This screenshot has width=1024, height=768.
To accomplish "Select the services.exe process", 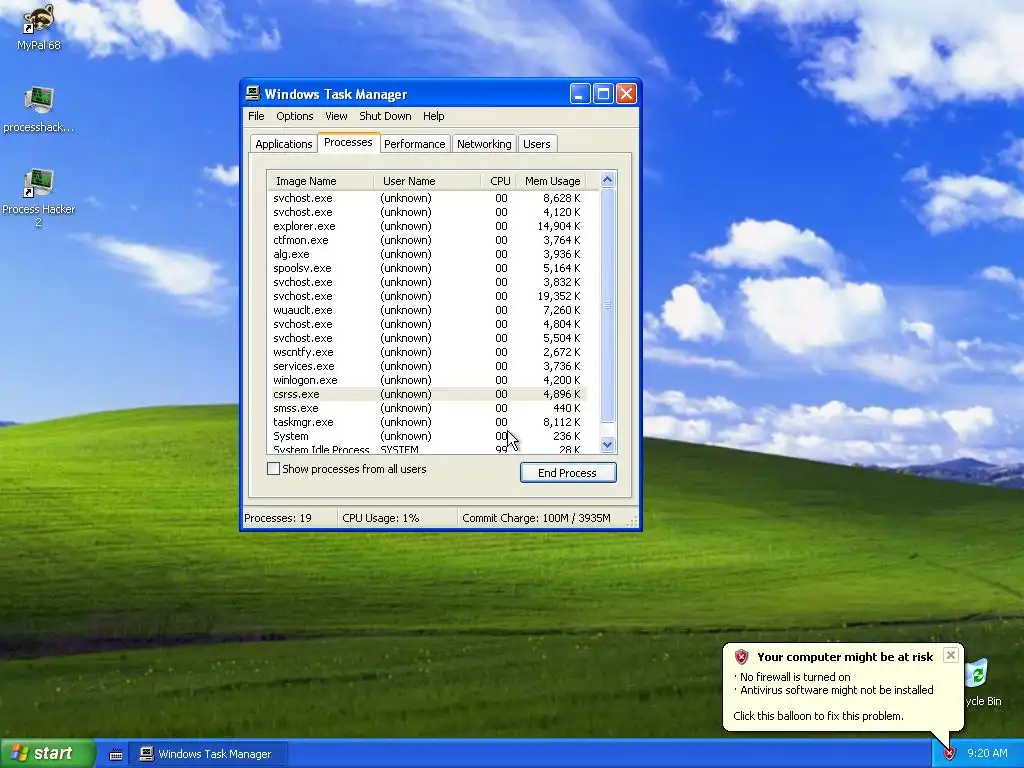I will click(x=427, y=366).
